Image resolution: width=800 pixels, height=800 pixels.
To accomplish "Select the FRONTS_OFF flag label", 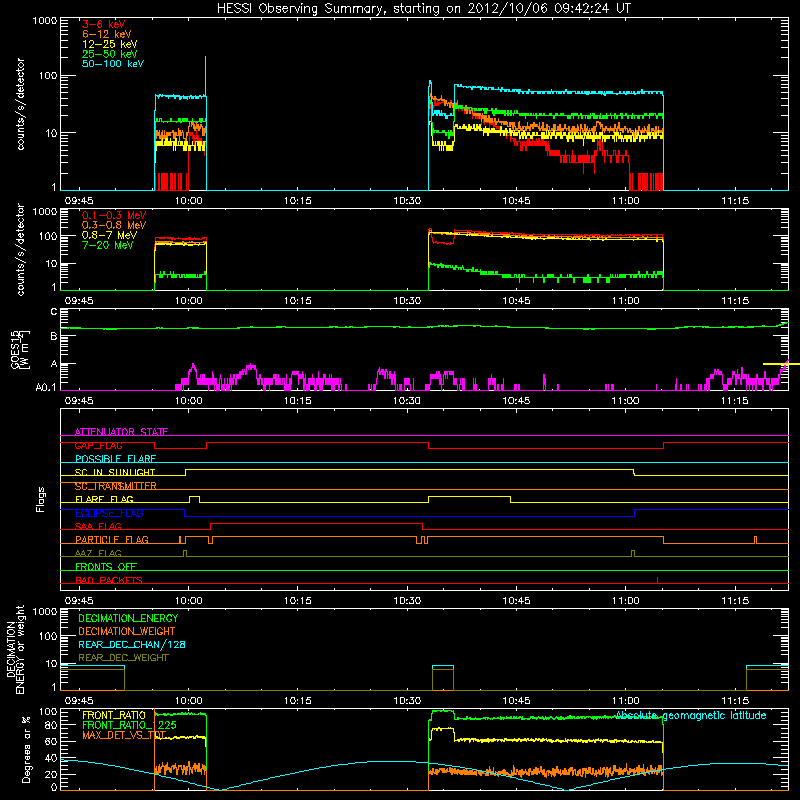I will point(106,567).
